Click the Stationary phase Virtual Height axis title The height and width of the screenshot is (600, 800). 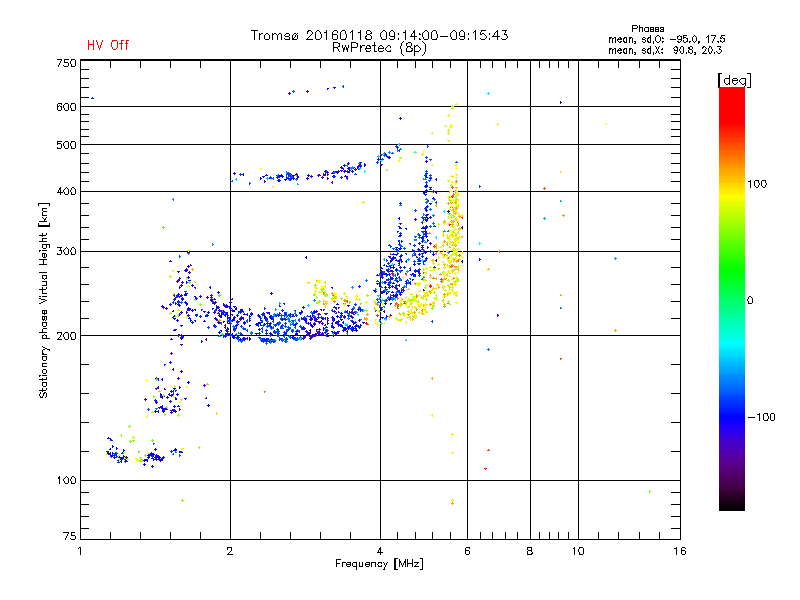(x=43, y=301)
